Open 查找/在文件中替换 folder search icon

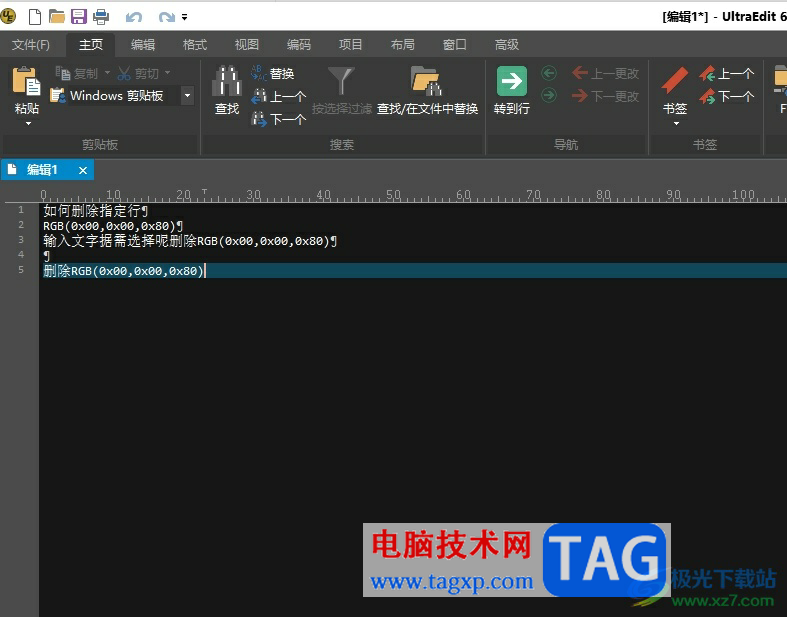(x=427, y=81)
